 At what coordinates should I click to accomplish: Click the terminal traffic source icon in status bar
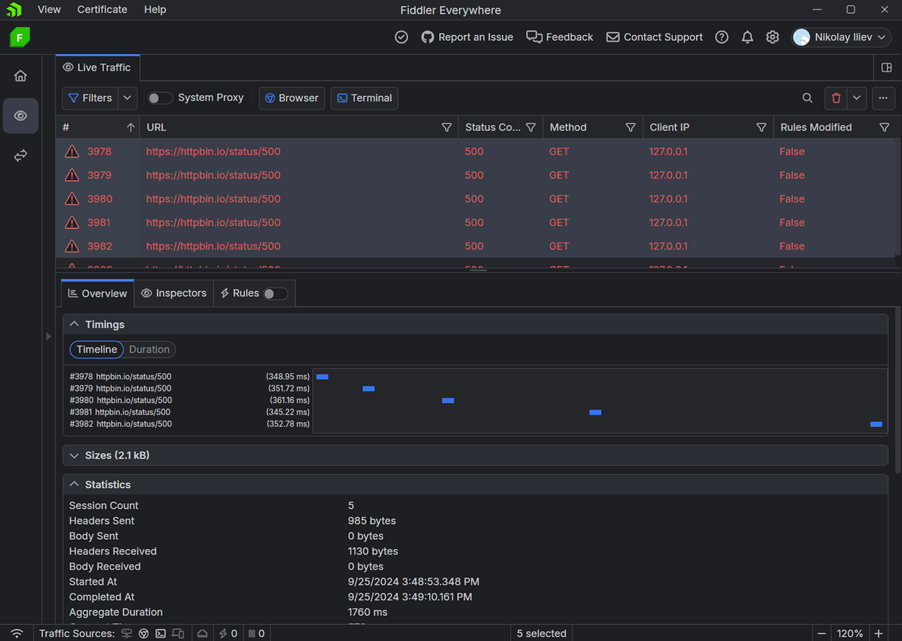point(160,634)
